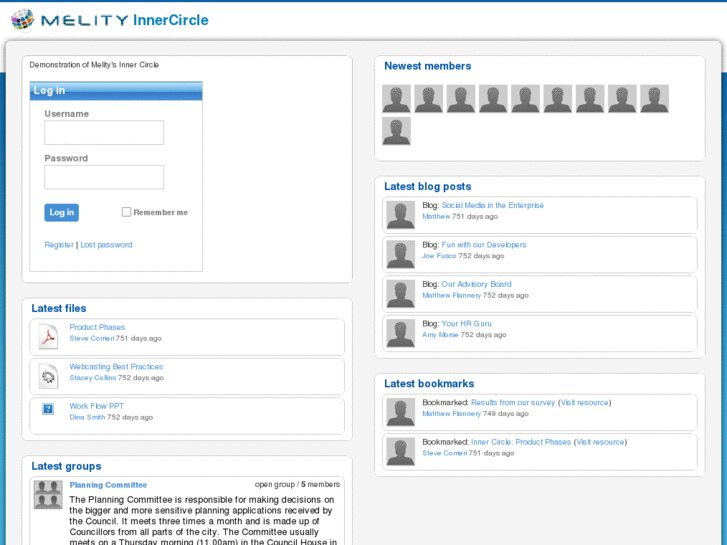727x545 pixels.
Task: Visit resource for Results from our survey
Action: [585, 402]
